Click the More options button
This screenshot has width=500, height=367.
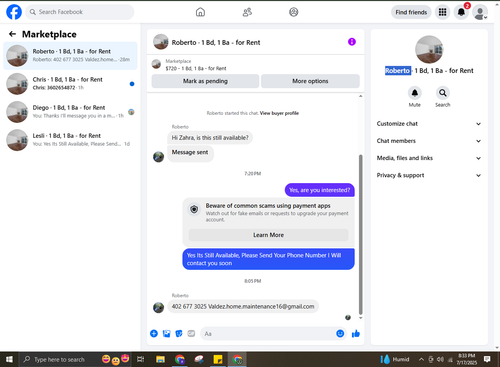[x=310, y=81]
